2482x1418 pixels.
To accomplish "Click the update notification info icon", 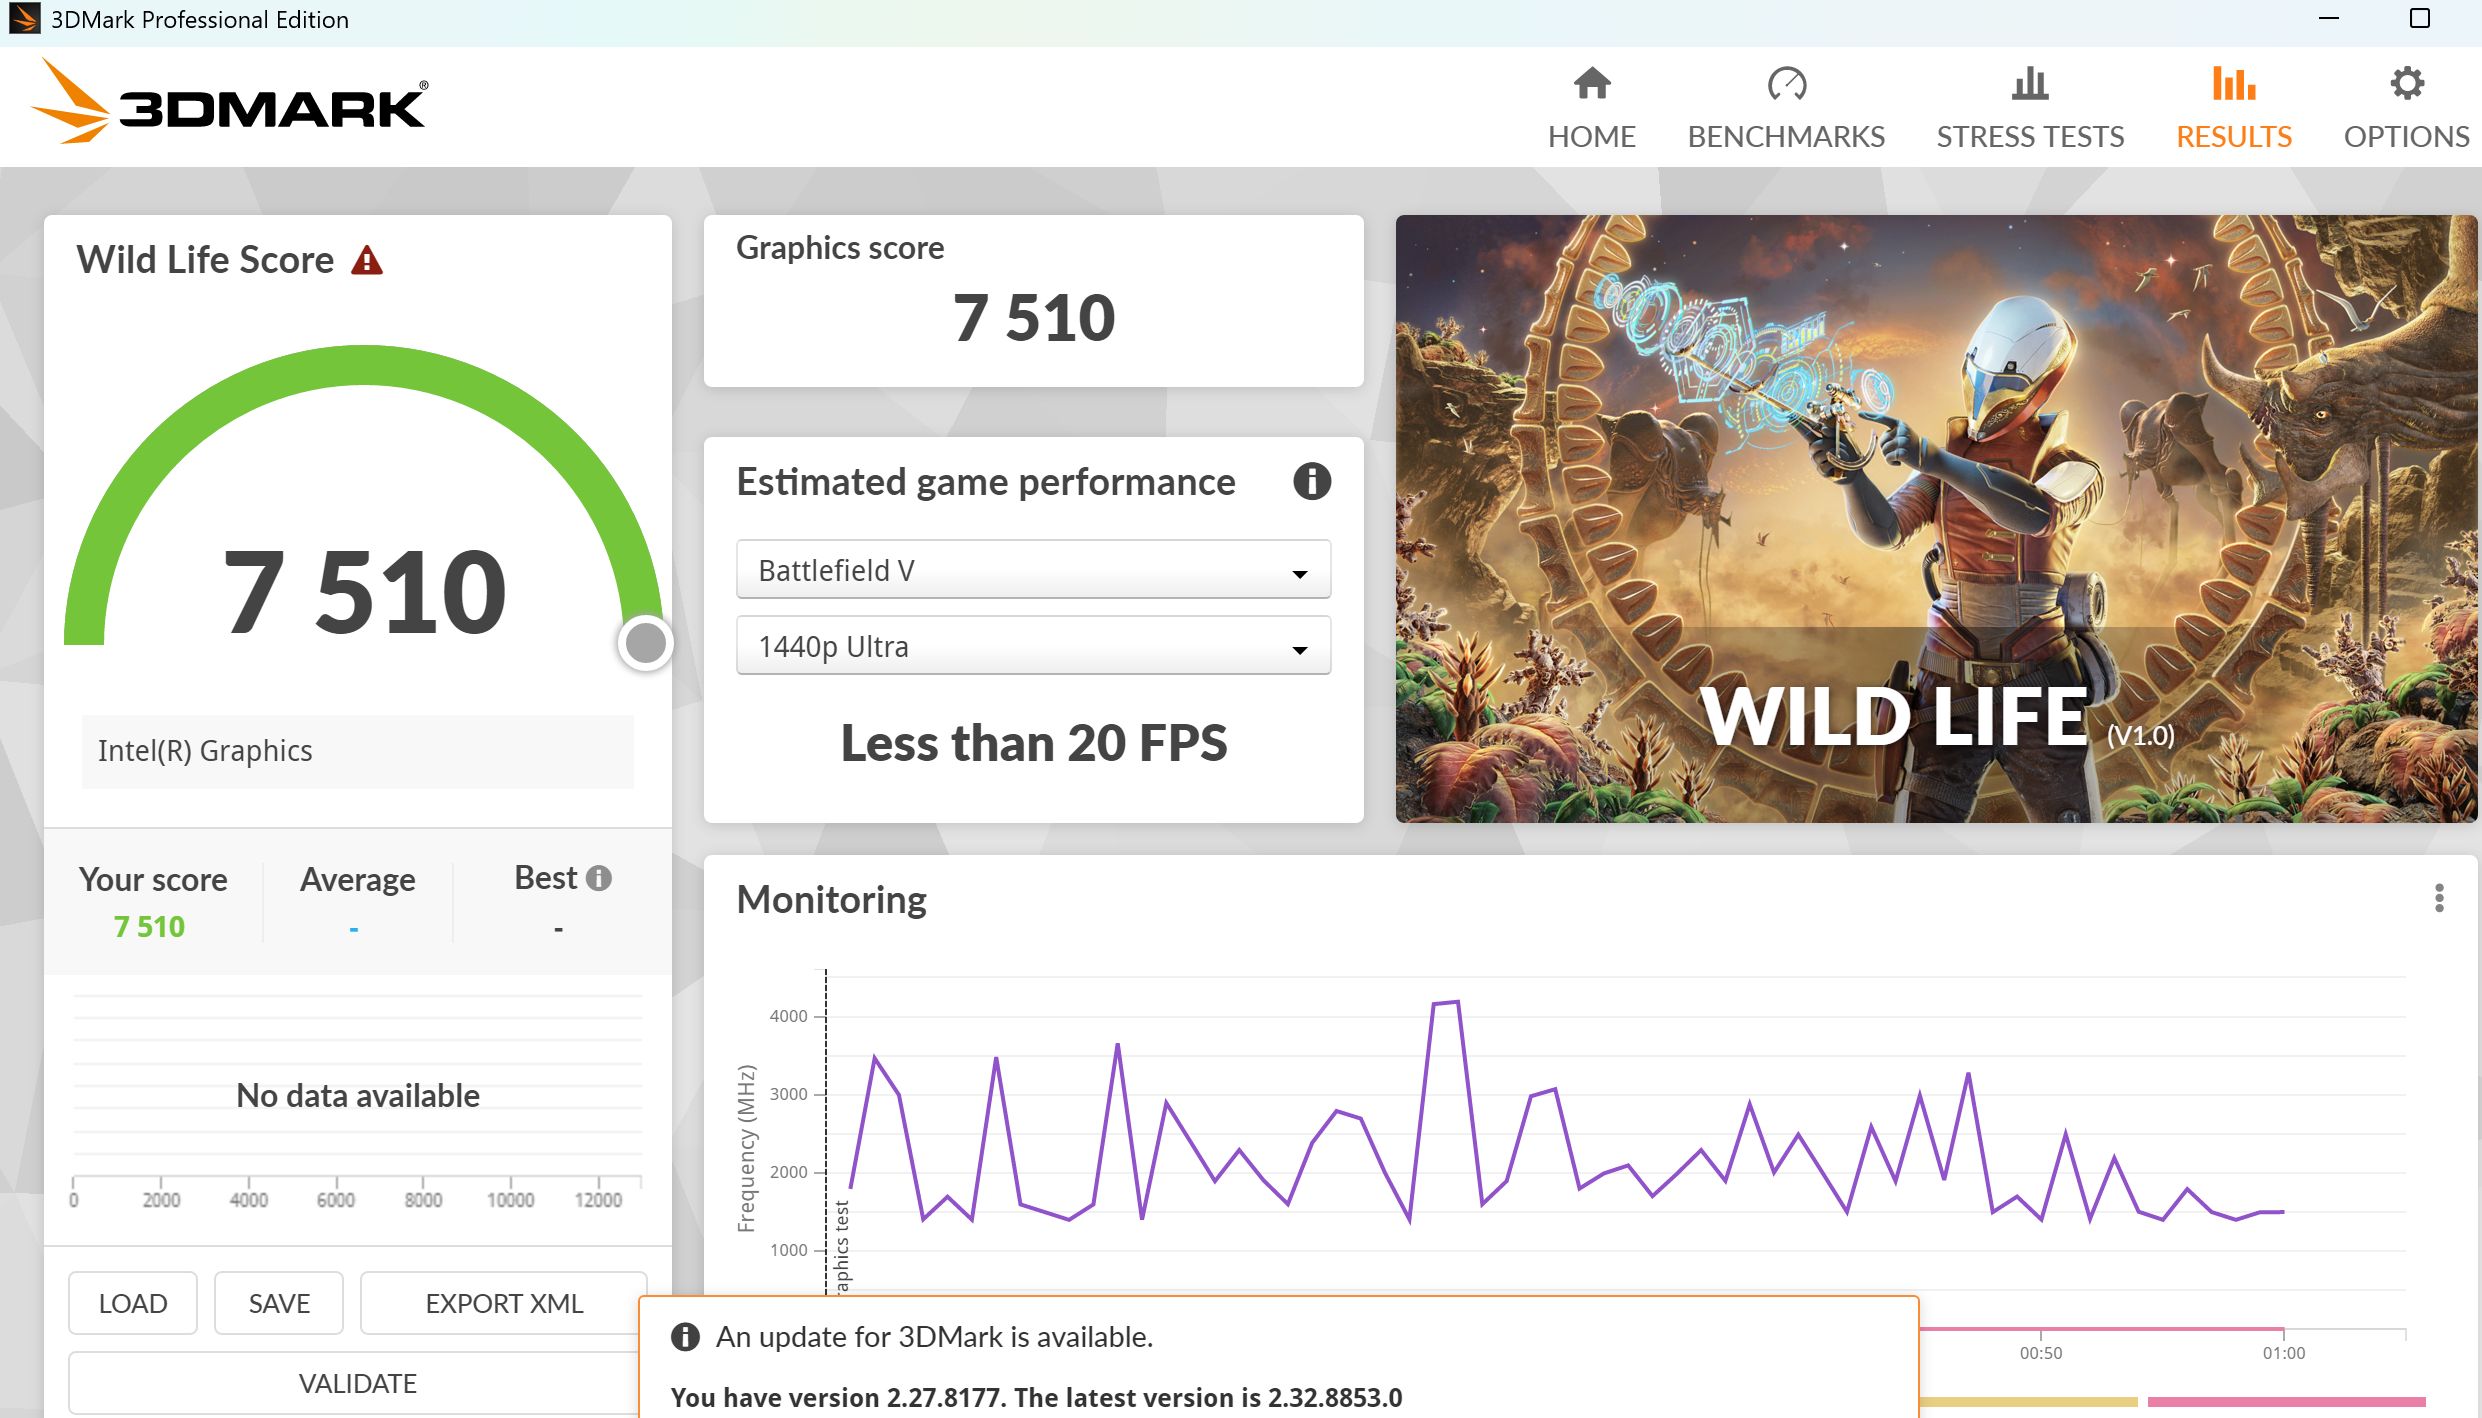I will pos(685,1337).
